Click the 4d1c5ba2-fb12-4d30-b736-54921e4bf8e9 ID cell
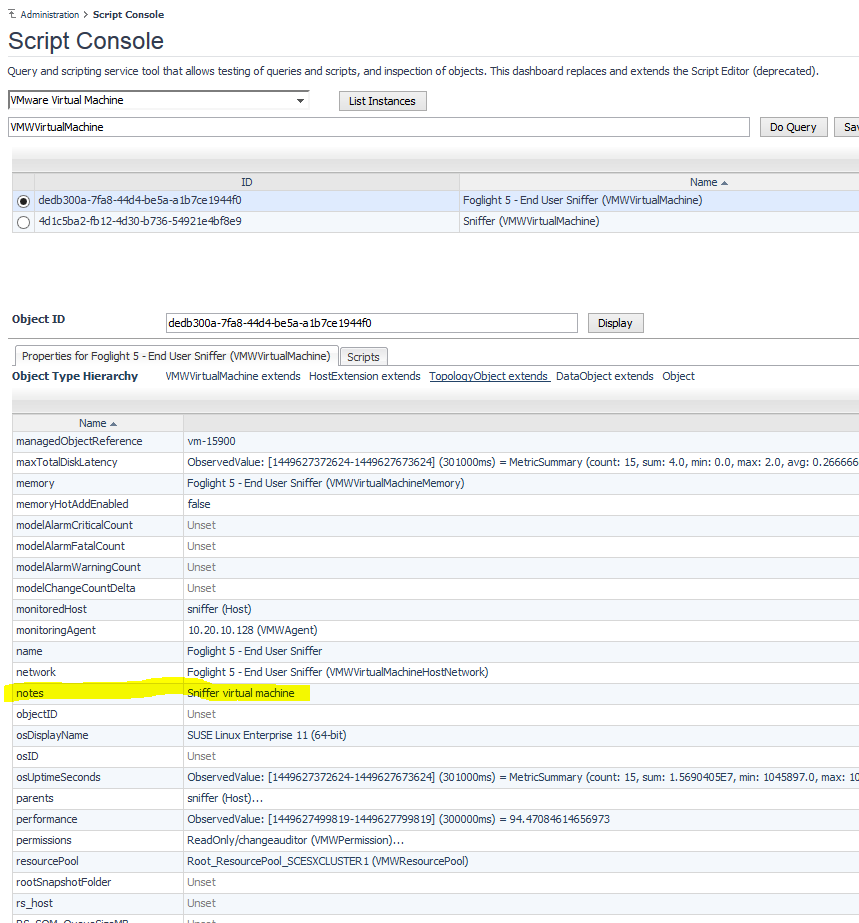Screen dimensions: 859x923 click(140, 221)
